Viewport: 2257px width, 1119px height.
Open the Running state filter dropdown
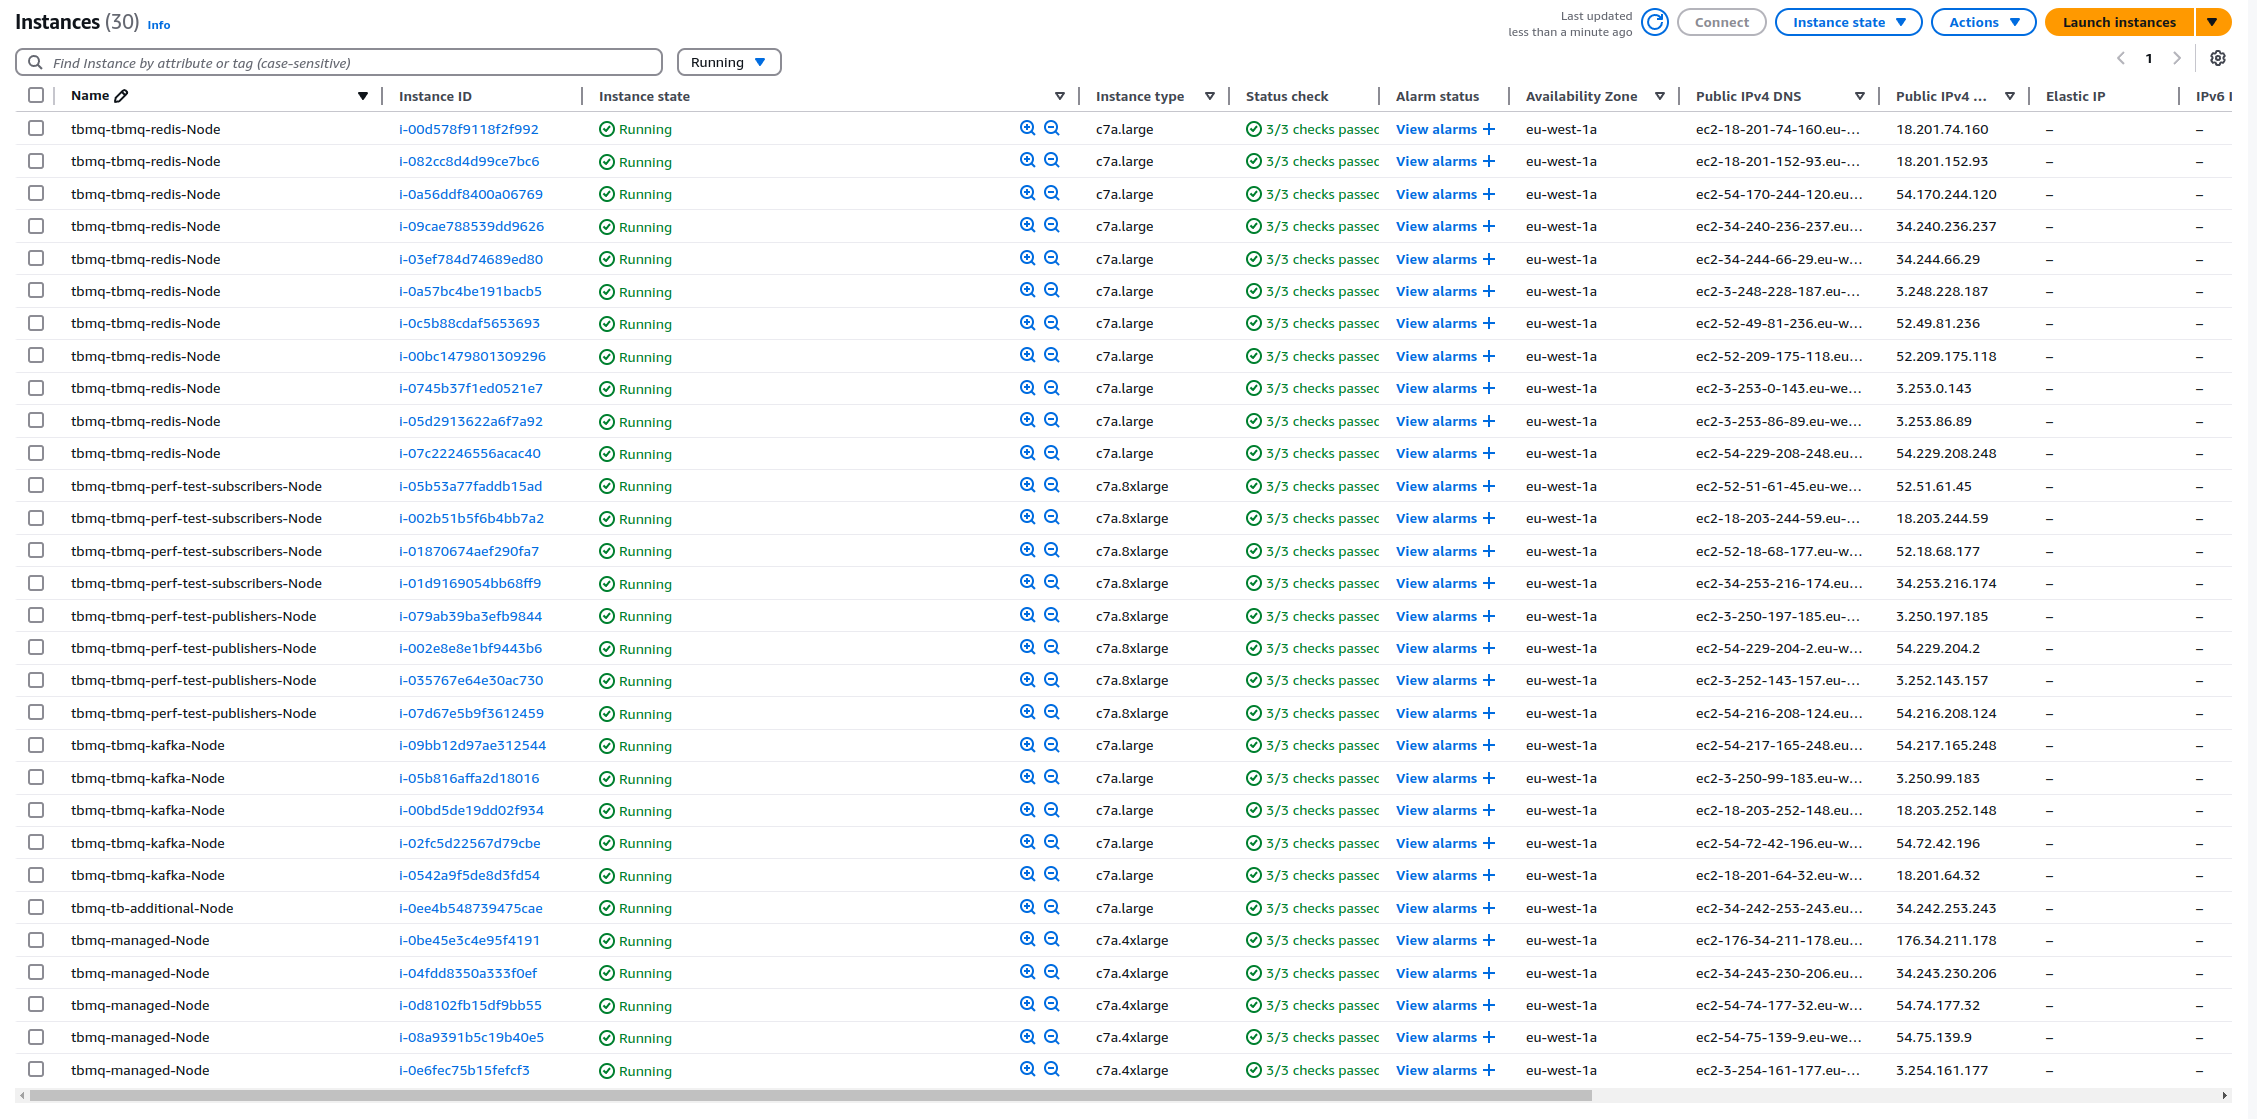729,62
